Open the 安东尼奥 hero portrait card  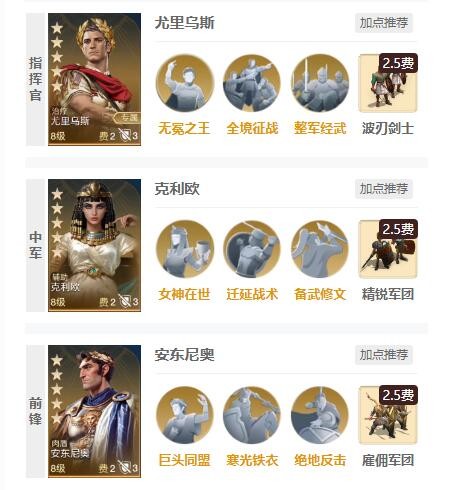[x=94, y=411]
